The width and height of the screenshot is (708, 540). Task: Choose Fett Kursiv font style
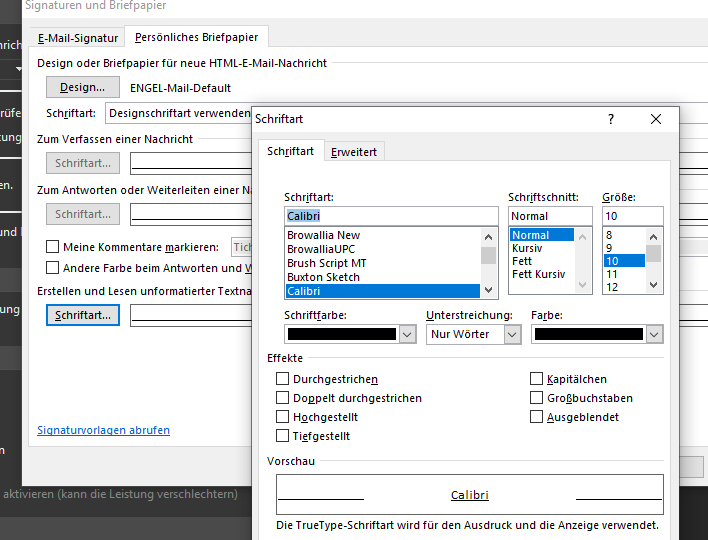[x=542, y=274]
